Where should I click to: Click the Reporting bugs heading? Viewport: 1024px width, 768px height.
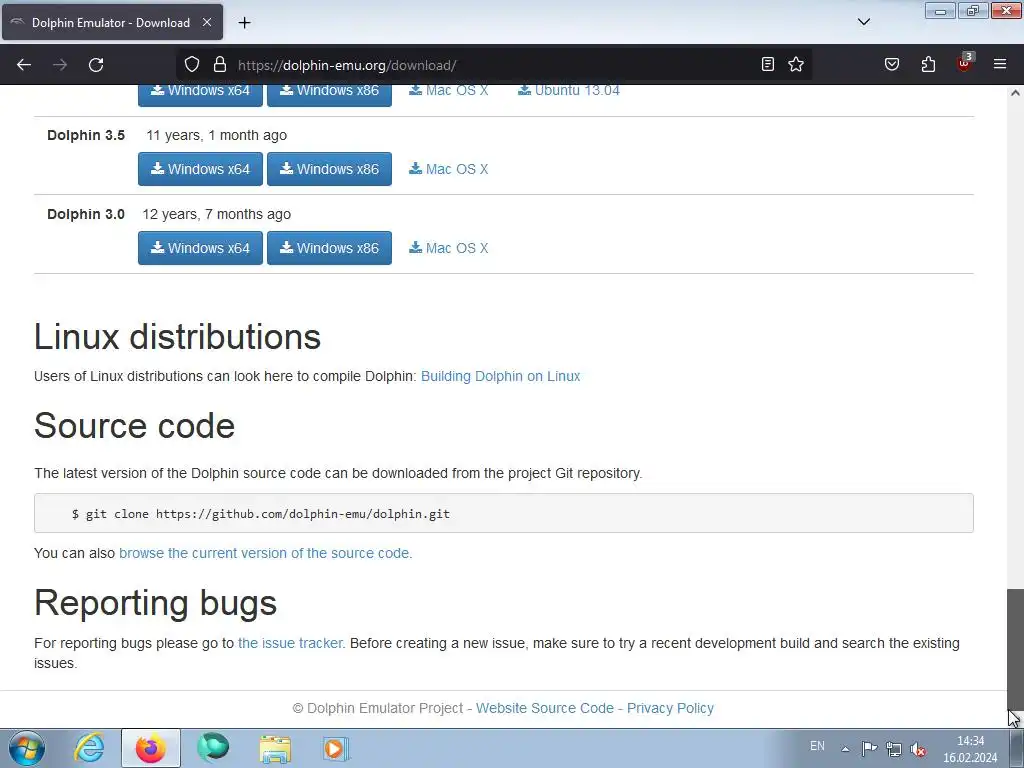(155, 603)
